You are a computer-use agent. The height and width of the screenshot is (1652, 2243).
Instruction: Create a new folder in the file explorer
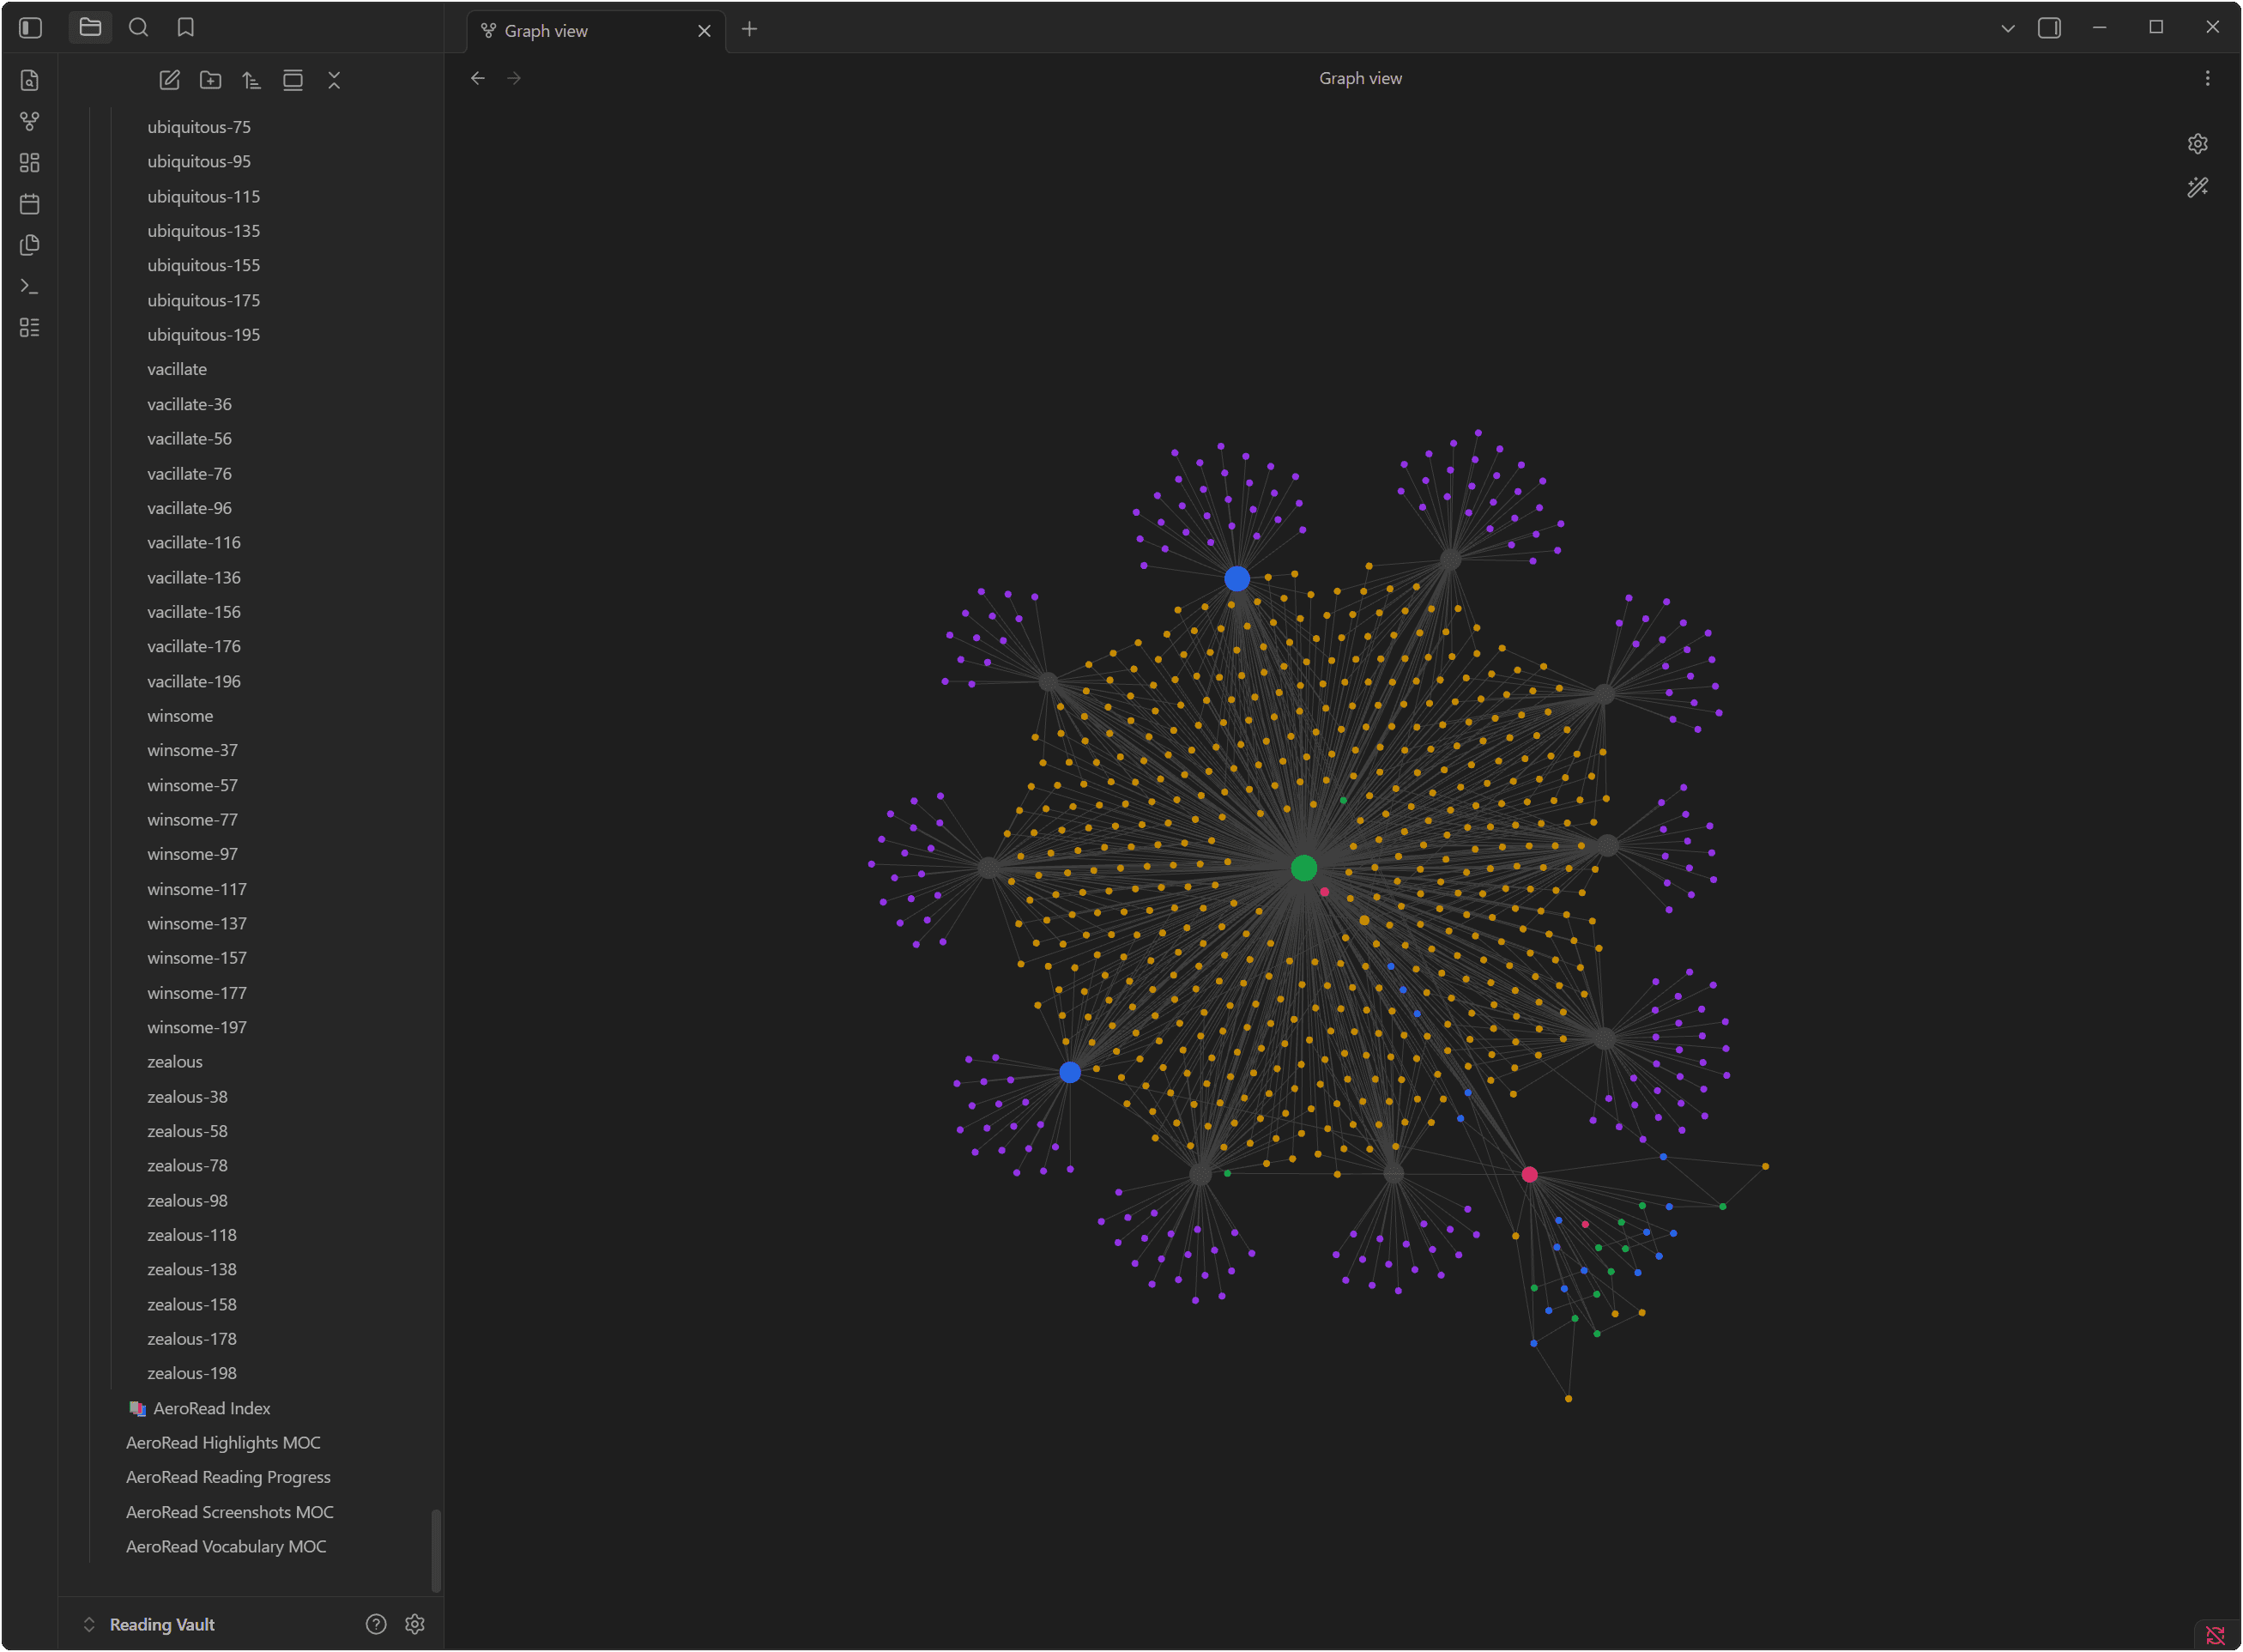click(x=210, y=80)
